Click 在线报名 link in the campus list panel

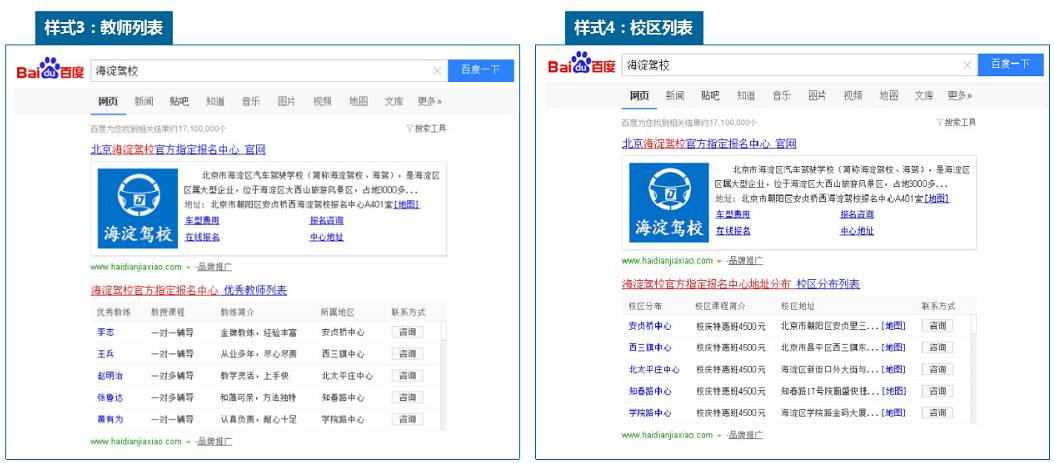pos(733,231)
